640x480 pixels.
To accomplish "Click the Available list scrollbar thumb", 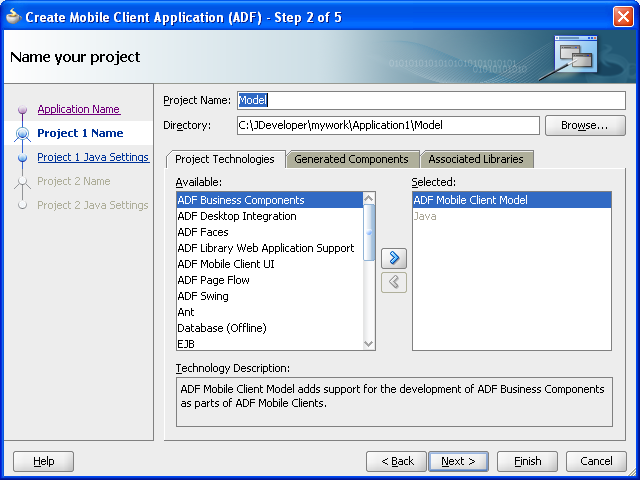I will click(x=369, y=232).
